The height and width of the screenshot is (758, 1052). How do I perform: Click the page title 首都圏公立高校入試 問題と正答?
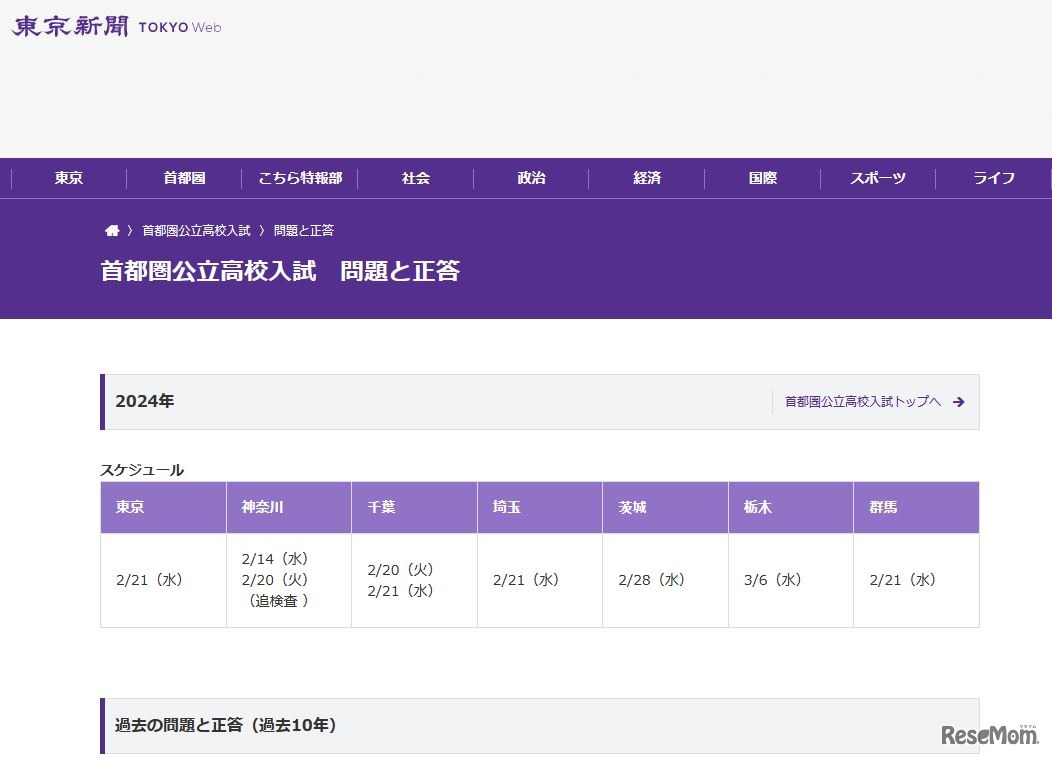coord(280,271)
